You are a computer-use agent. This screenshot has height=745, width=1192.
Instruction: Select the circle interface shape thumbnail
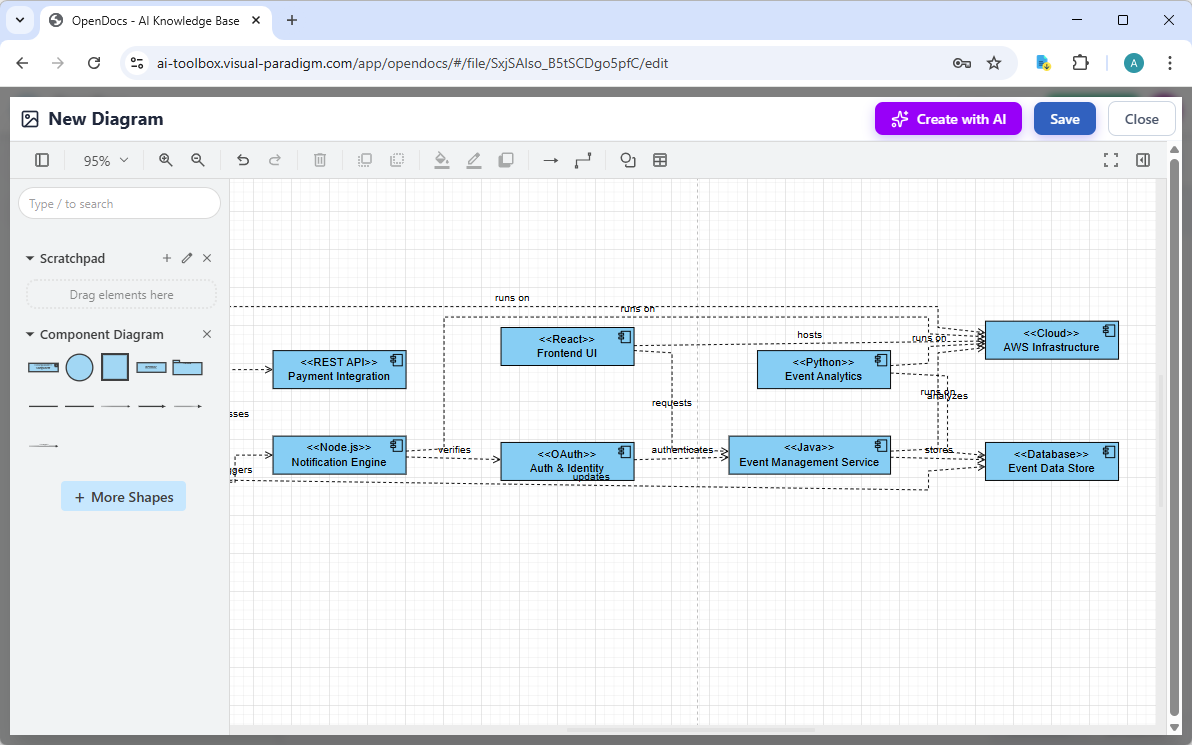tap(79, 367)
